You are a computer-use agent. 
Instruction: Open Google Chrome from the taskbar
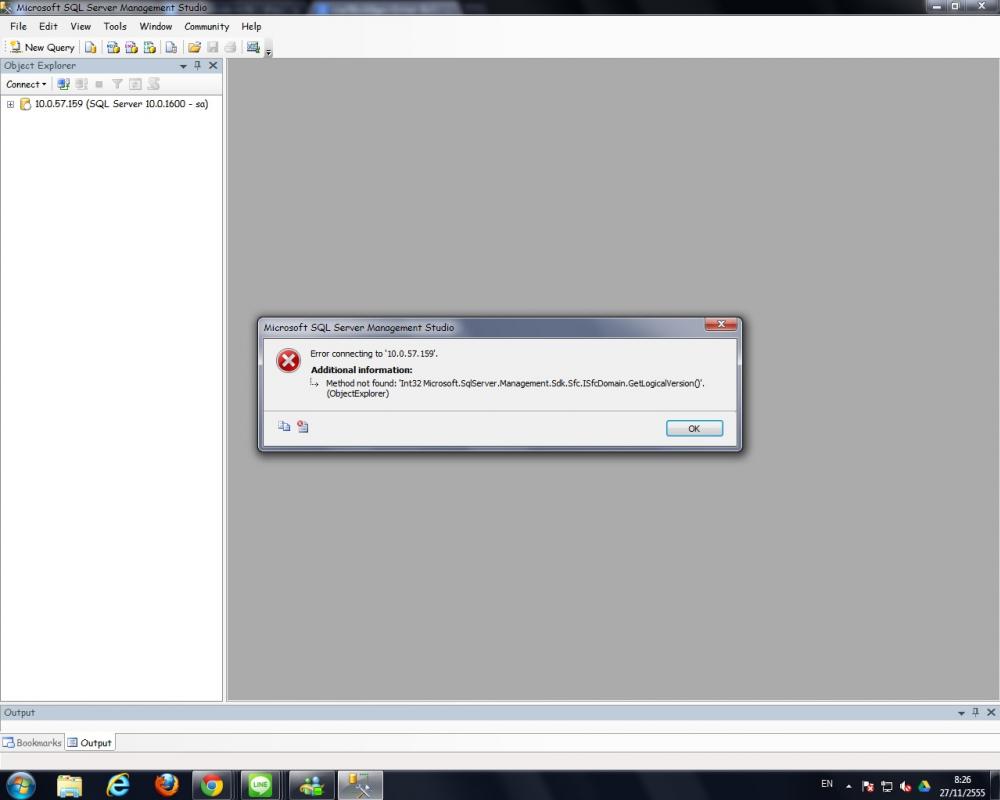[x=212, y=785]
